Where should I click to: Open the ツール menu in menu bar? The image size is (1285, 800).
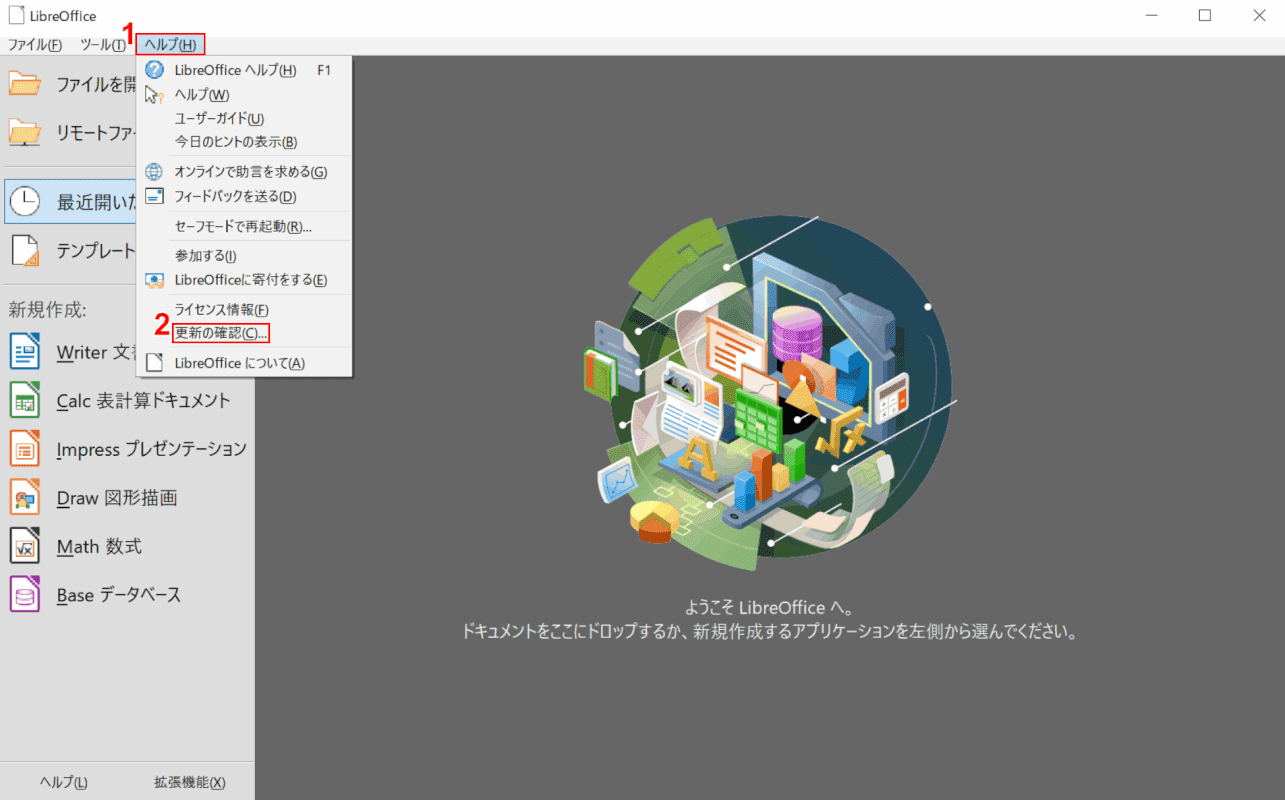[x=103, y=45]
